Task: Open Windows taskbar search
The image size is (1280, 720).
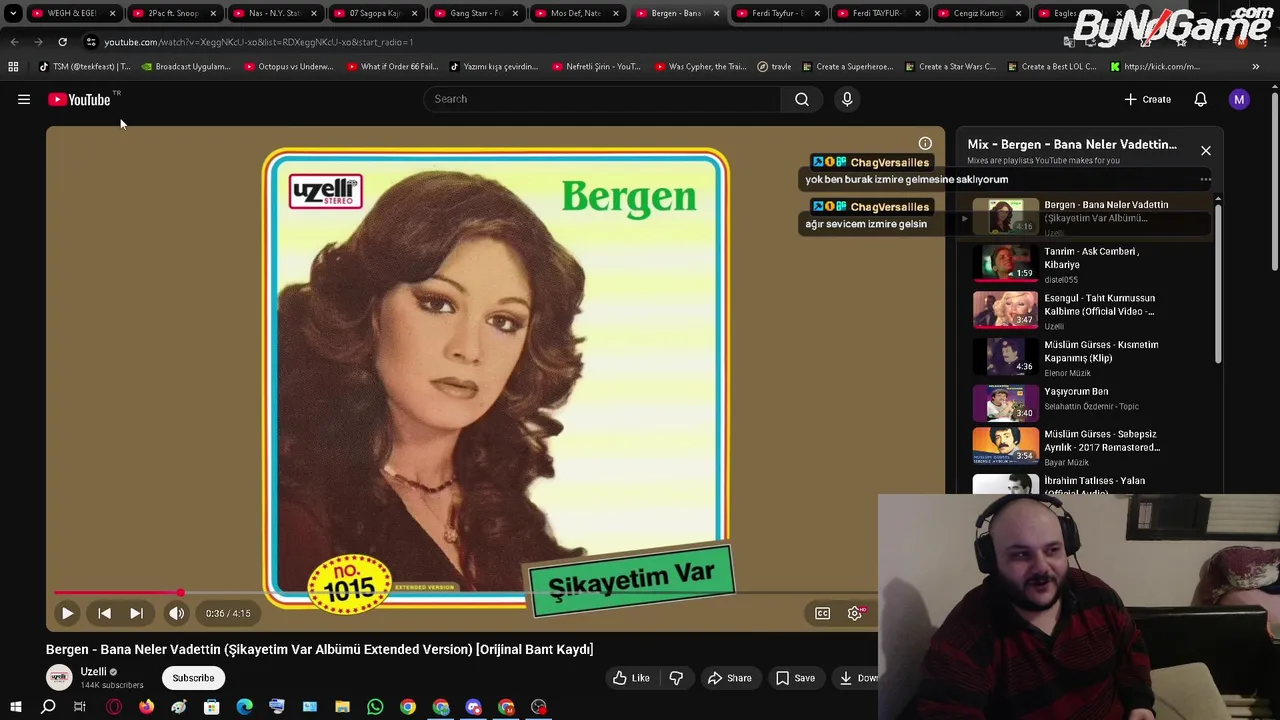Action: tap(48, 707)
